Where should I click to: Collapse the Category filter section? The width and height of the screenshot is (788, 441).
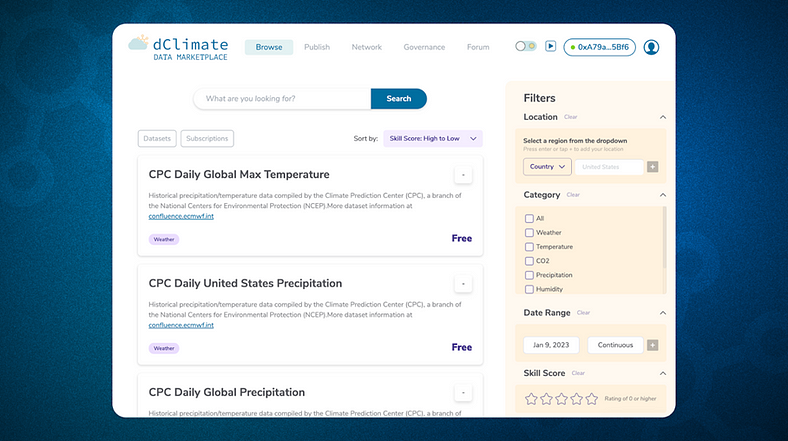point(663,195)
